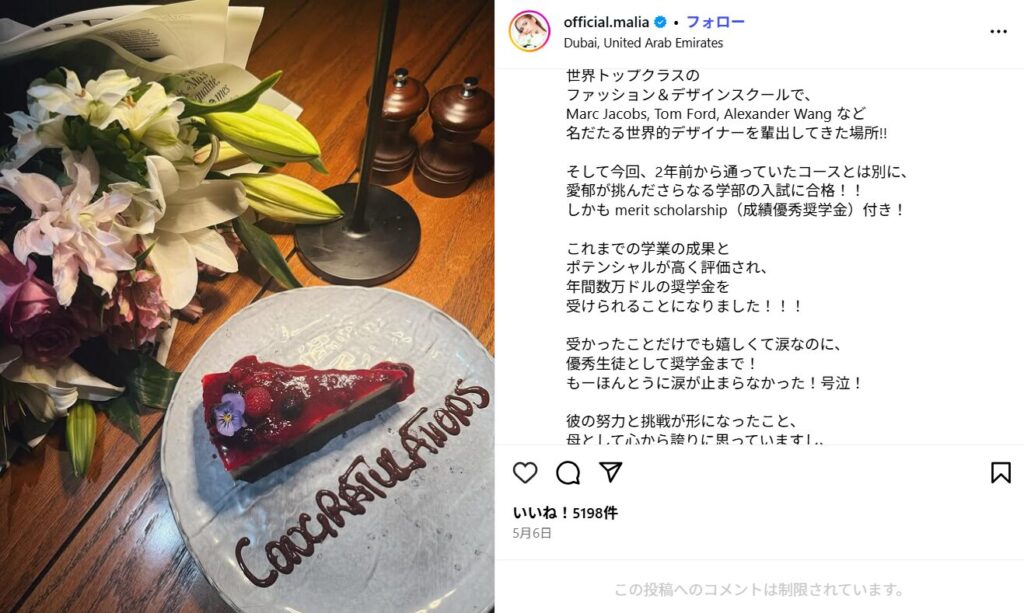
Task: Click the merit scholarship caption line
Action: click(x=735, y=210)
